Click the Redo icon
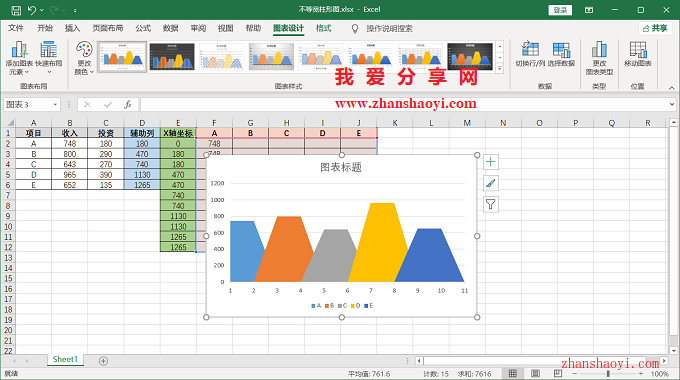 pos(54,10)
